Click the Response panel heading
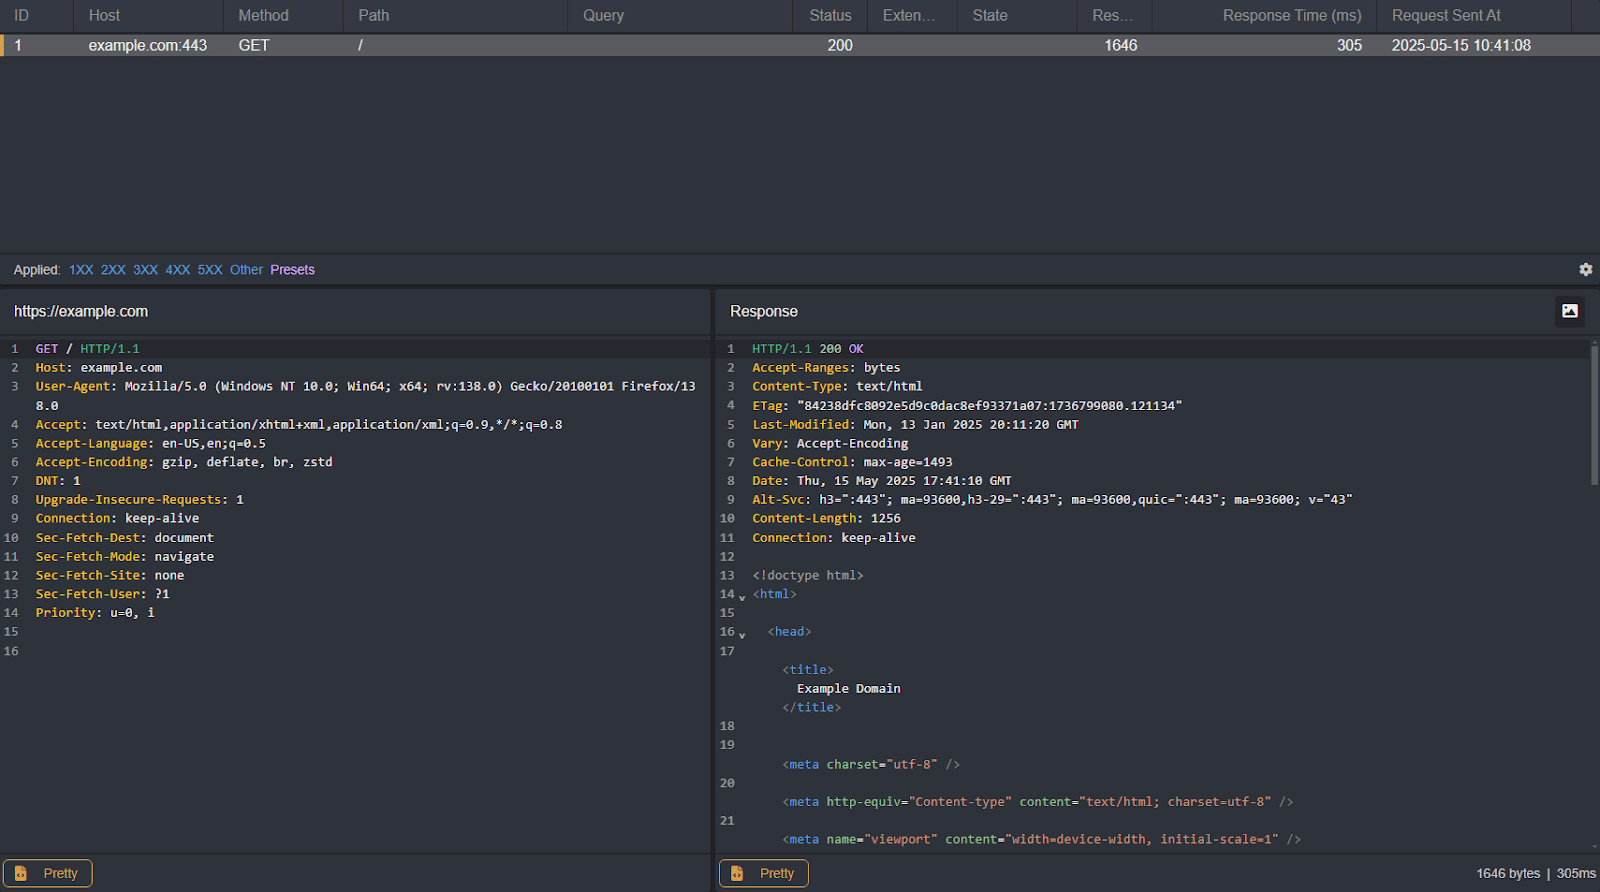Screen dimensions: 1600x892 pos(764,311)
